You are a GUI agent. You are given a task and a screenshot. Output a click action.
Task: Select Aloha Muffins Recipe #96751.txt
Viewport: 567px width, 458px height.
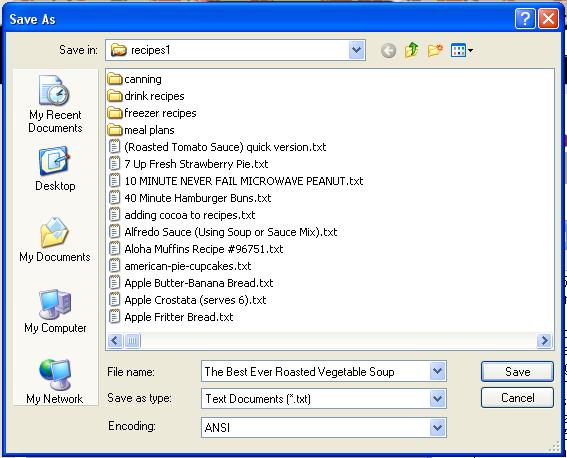[x=196, y=249]
